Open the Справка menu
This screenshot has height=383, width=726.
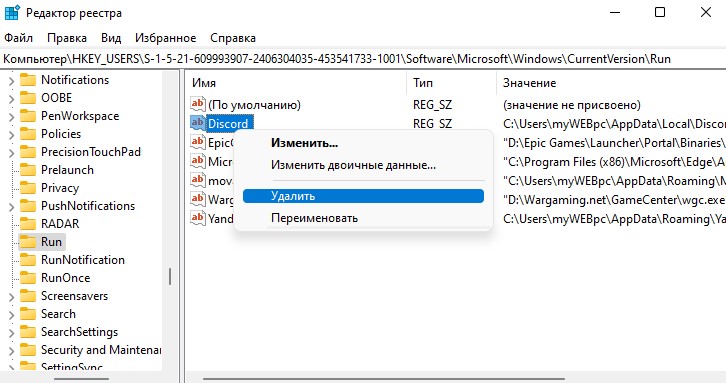233,38
